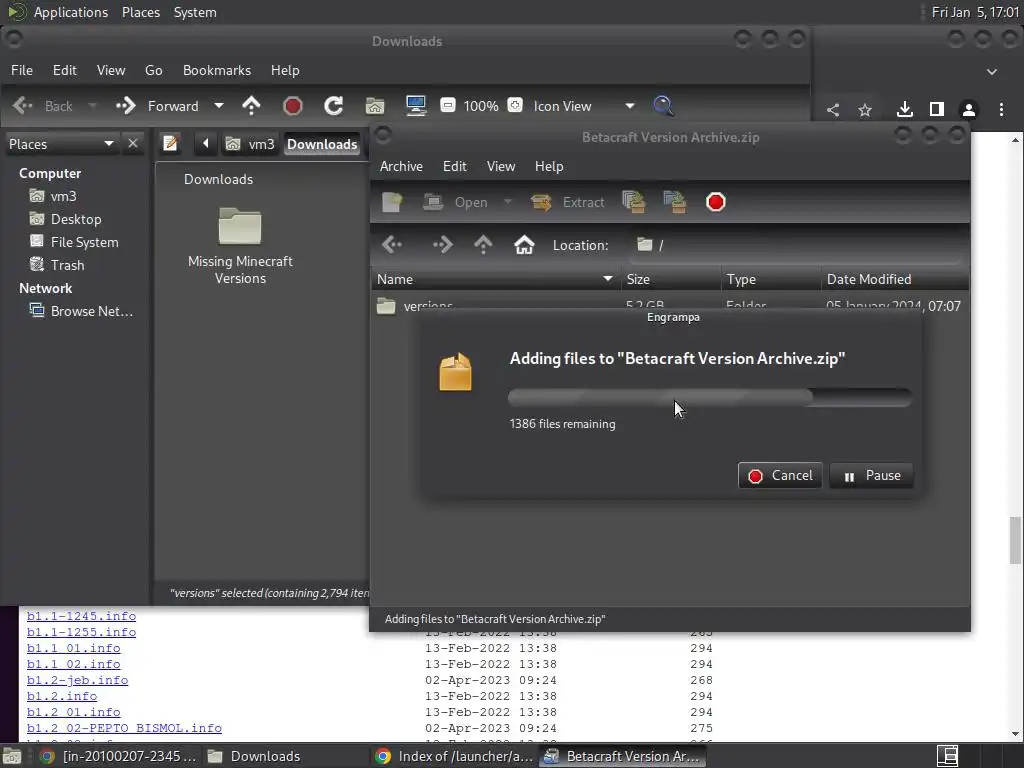Select Trash in Places sidebar
The image size is (1024, 768).
(57, 265)
